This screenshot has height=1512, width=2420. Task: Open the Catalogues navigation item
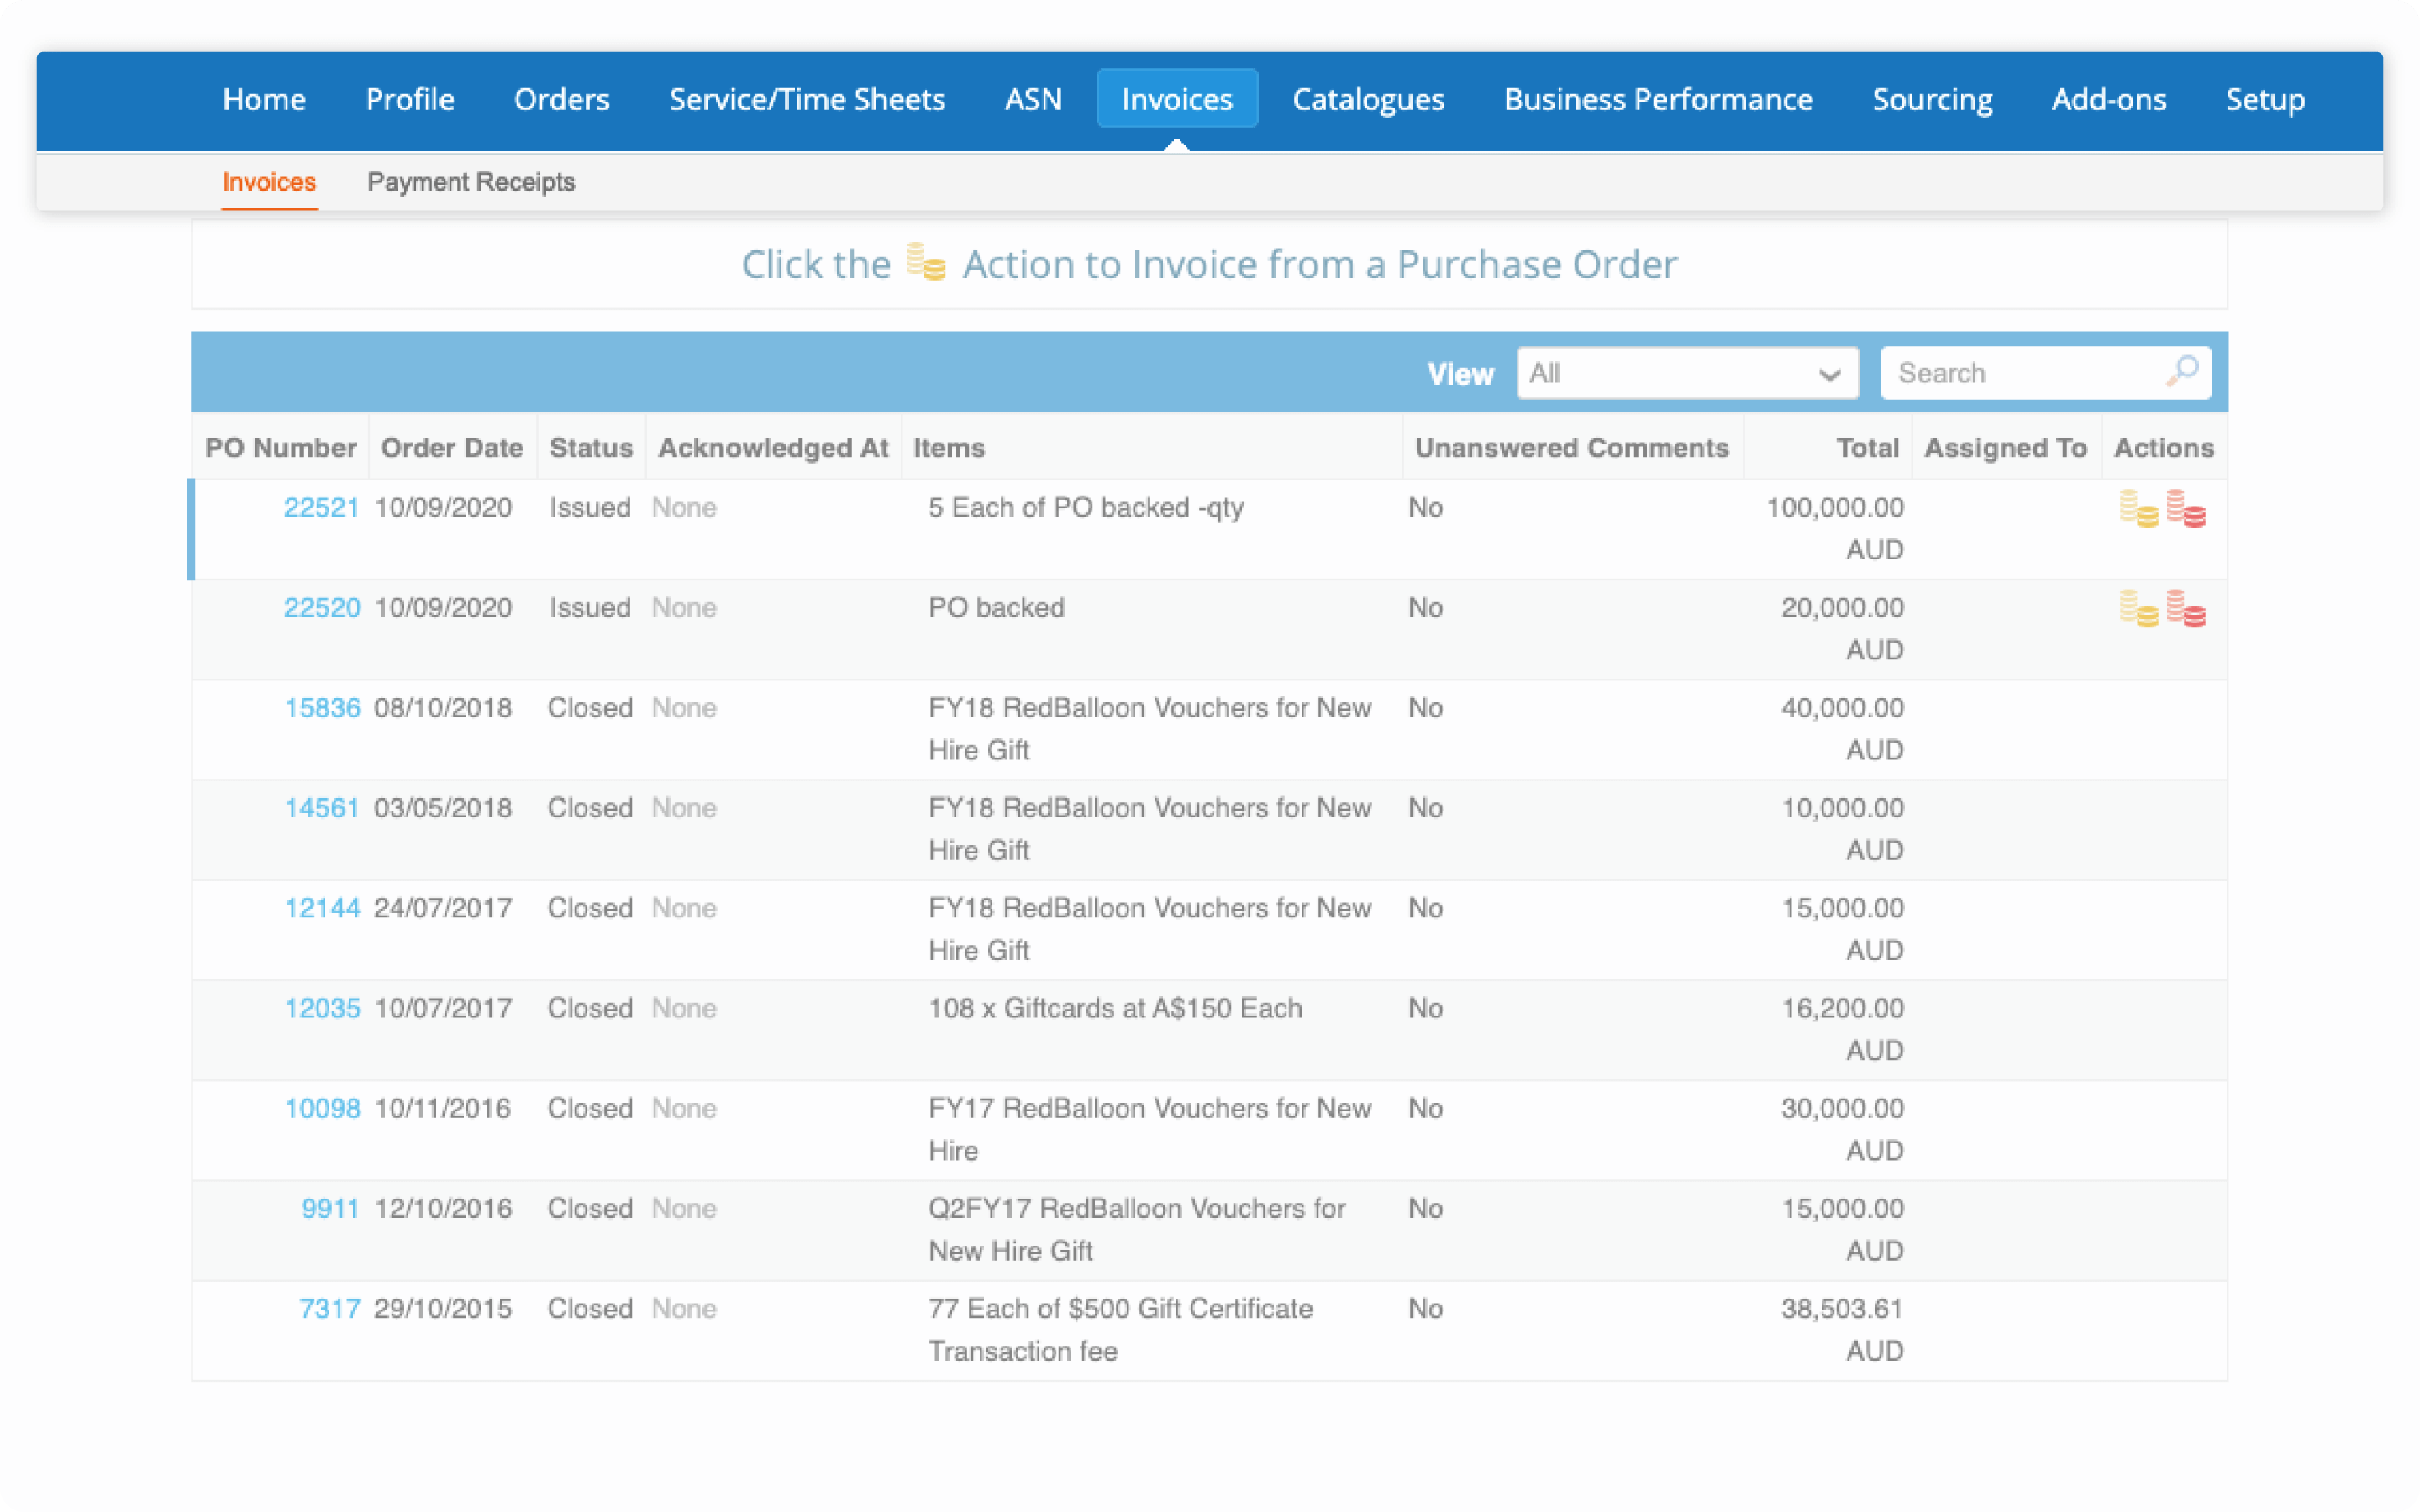[1366, 99]
